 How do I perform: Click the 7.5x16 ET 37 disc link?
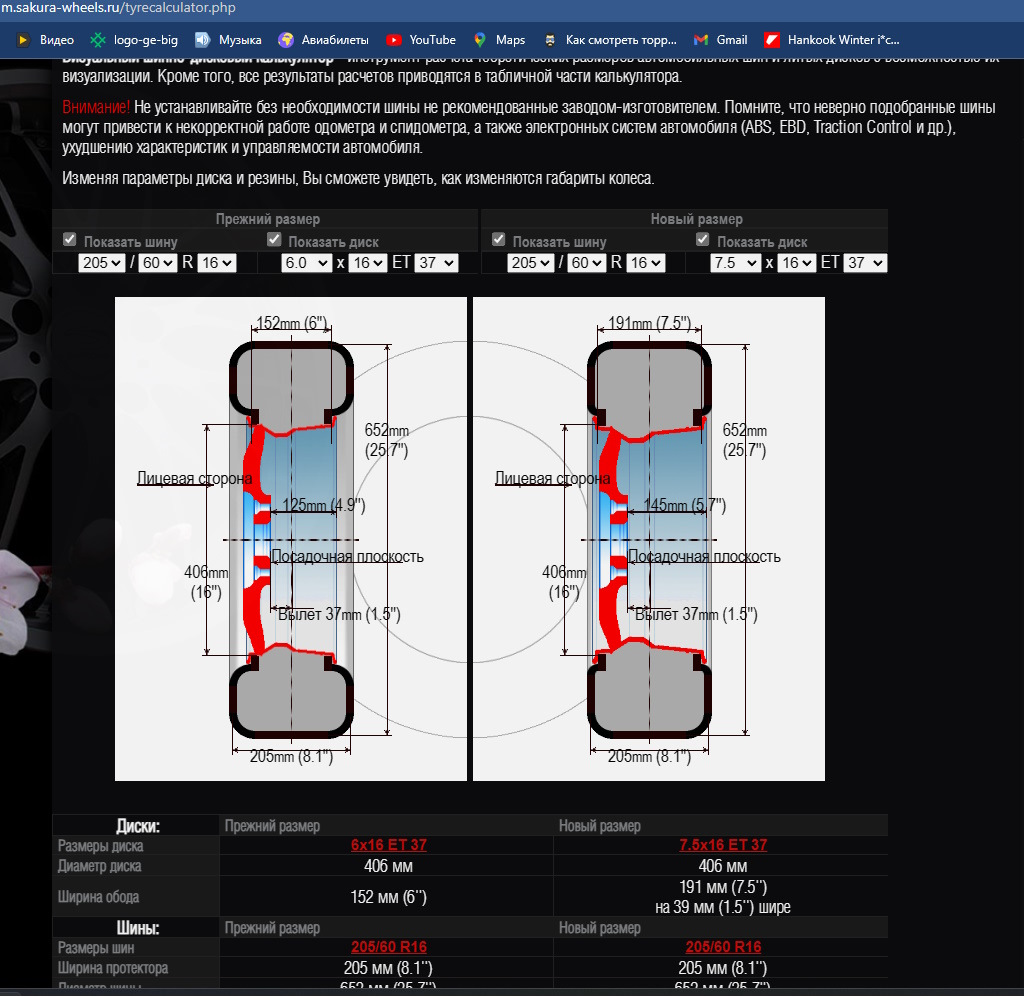723,845
